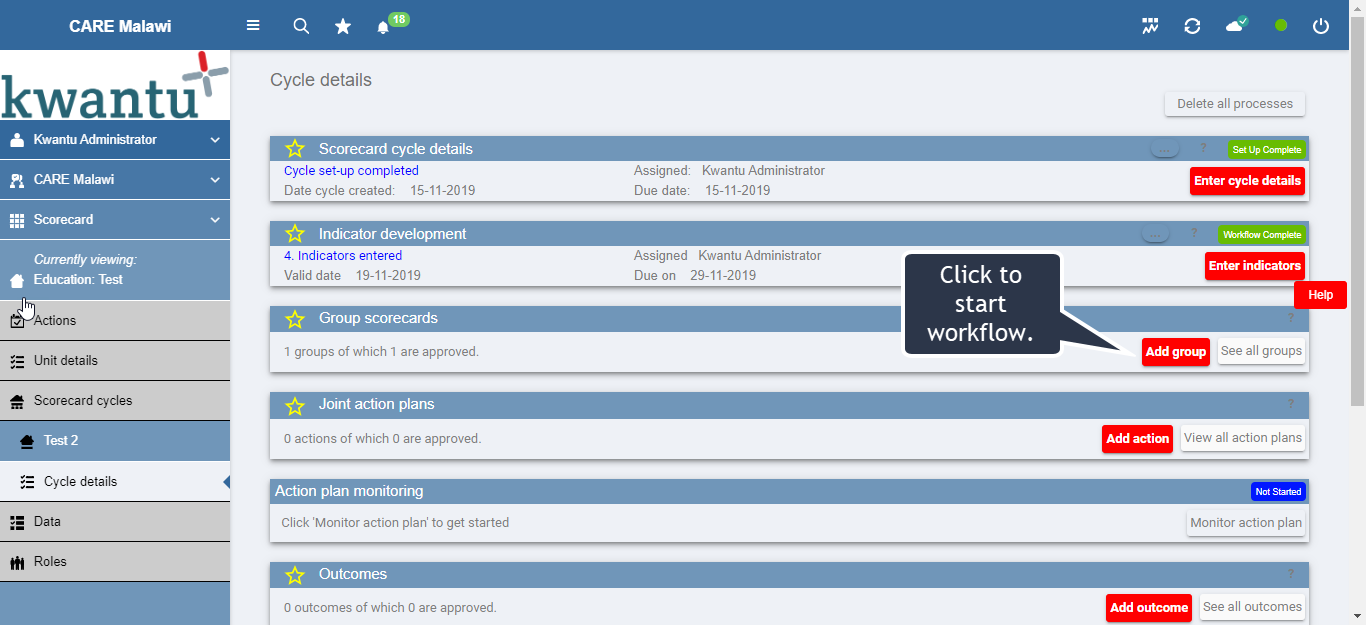
Task: Expand Kwantu Administrator sidebar menu
Action: pos(115,140)
